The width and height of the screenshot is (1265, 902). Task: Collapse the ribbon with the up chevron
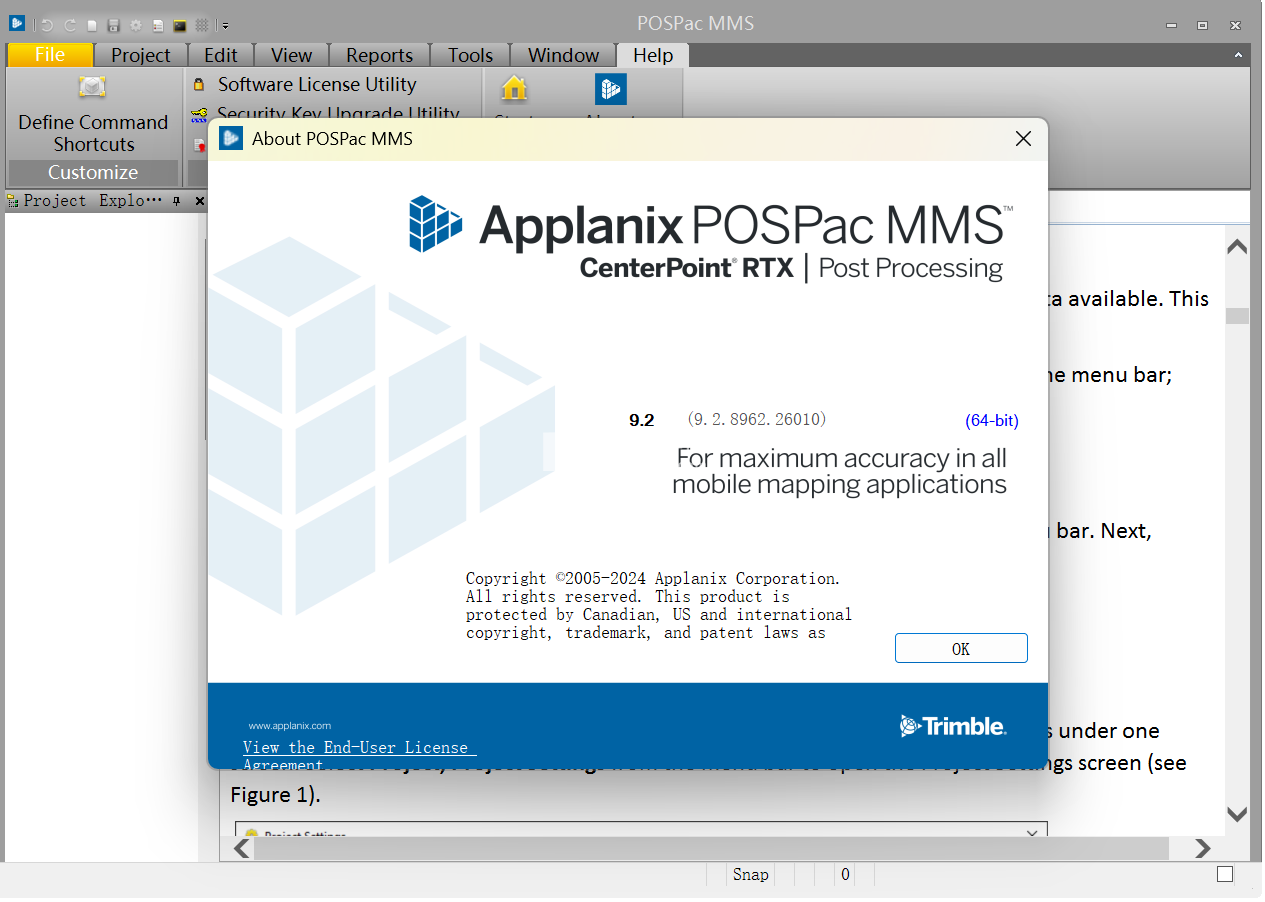(1239, 55)
